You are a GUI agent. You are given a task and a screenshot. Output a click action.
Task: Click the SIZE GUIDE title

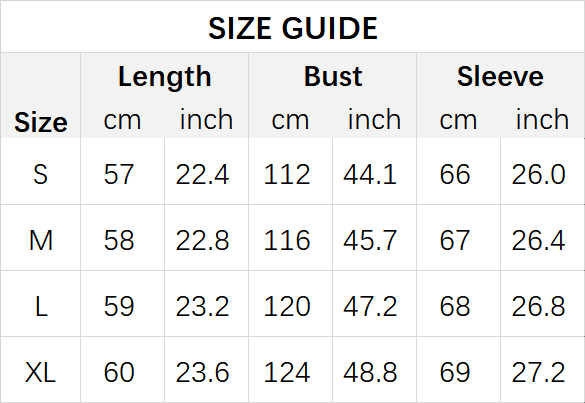click(x=293, y=28)
